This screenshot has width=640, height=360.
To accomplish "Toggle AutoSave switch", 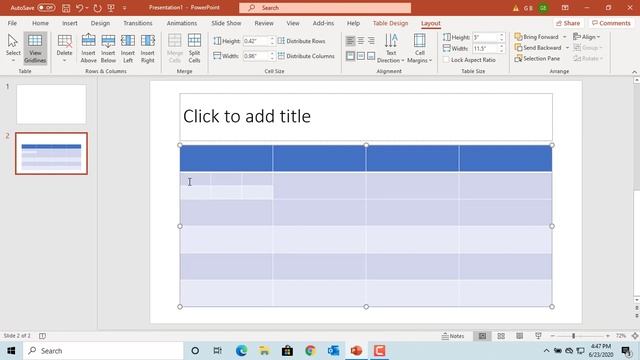I will 46,8.
